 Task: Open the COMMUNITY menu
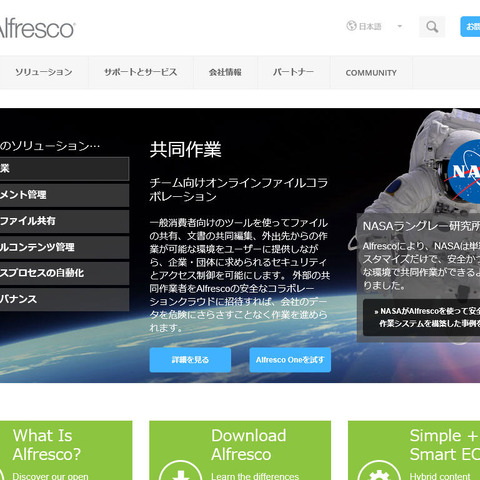tap(371, 72)
